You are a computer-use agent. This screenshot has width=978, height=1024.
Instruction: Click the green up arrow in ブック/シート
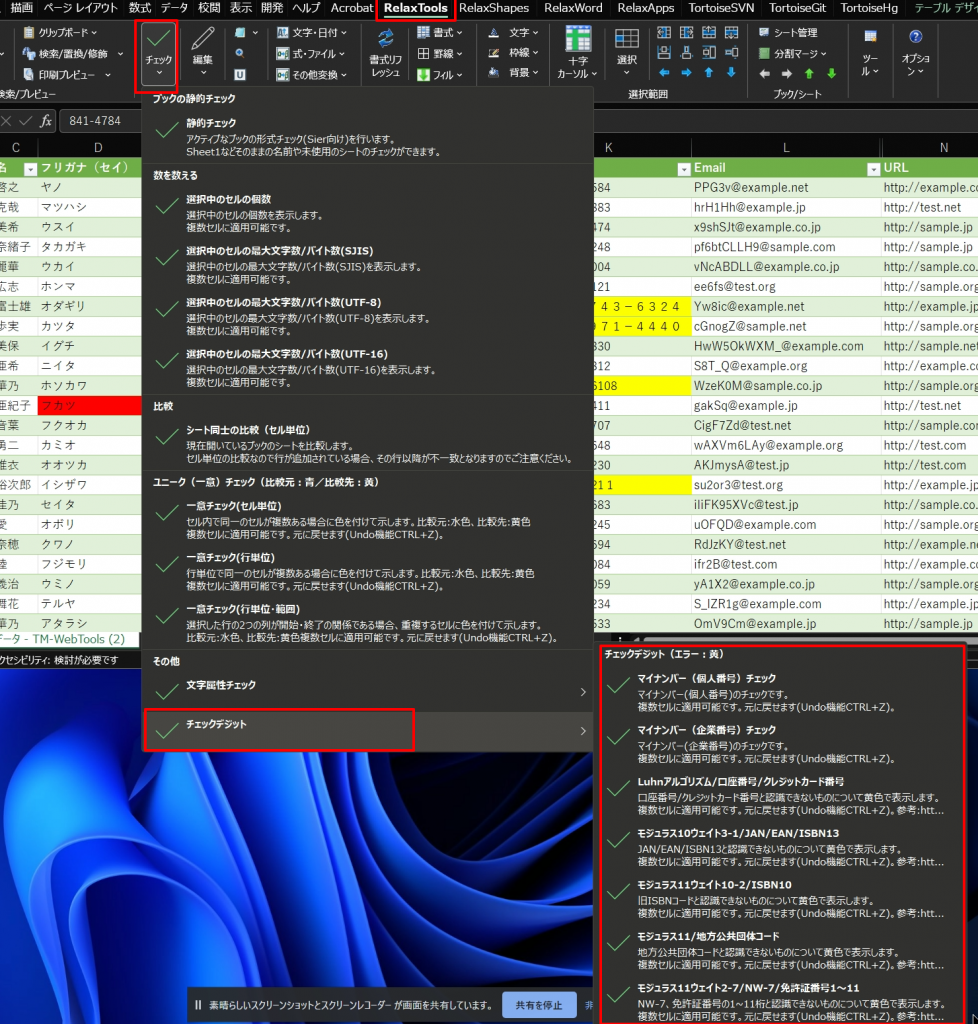[809, 74]
